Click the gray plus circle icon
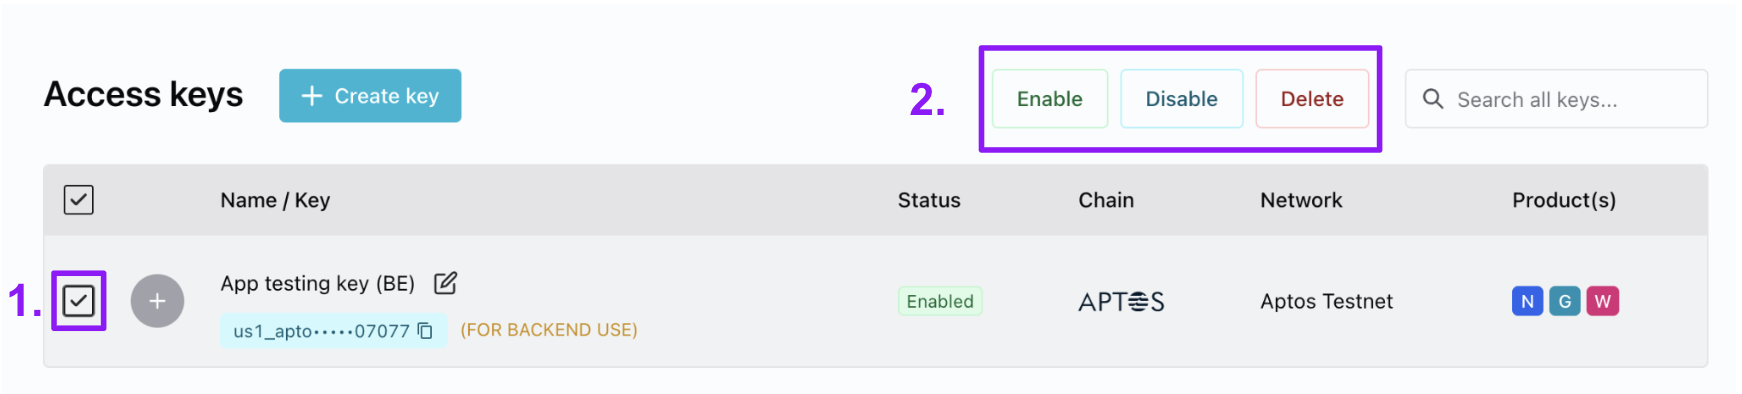The height and width of the screenshot is (394, 1742). (157, 301)
